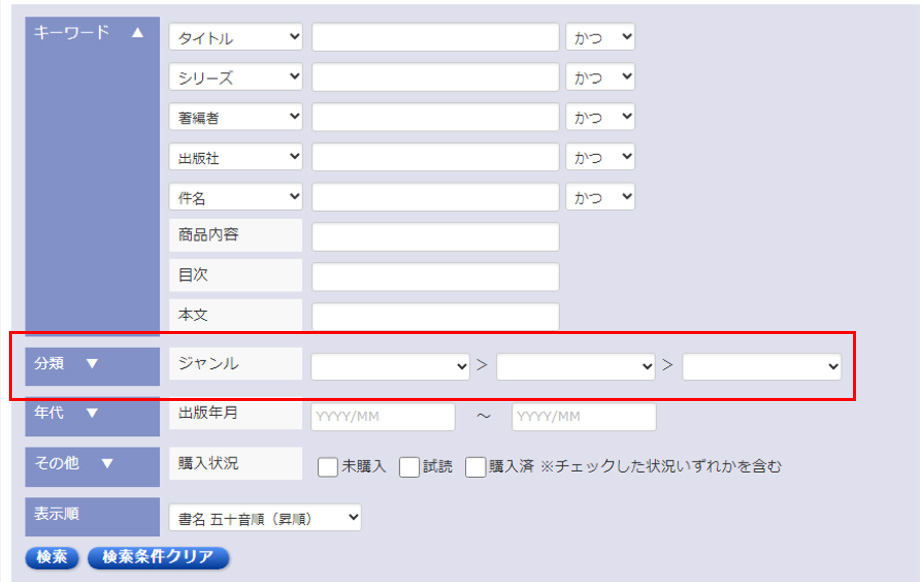Check the 未購入 checkbox
The height and width of the screenshot is (582, 920).
pyautogui.click(x=327, y=467)
